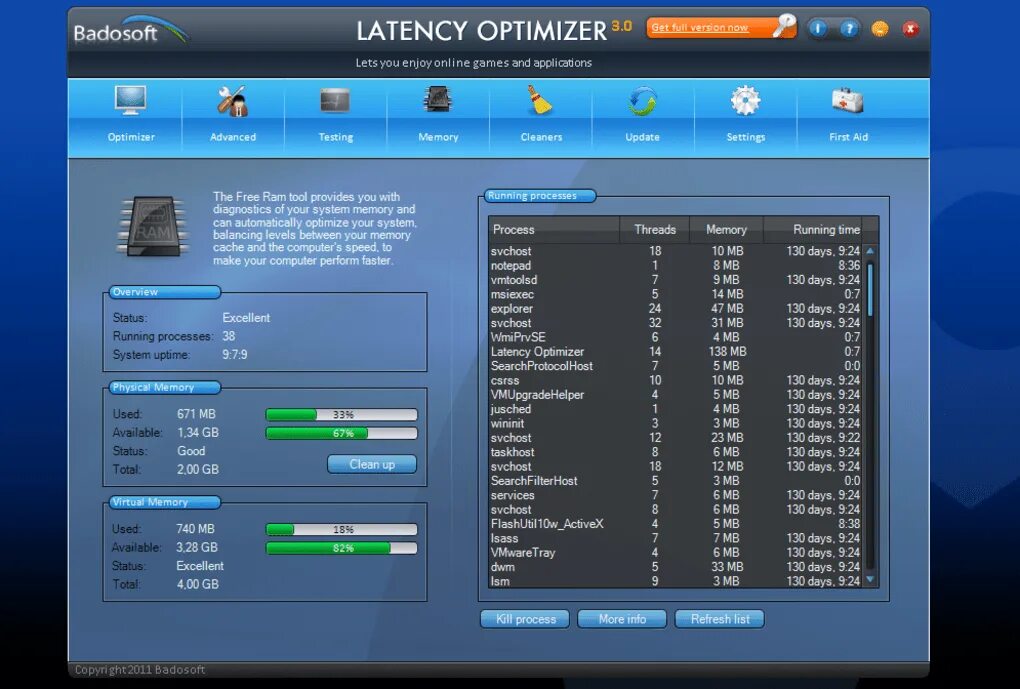This screenshot has width=1020, height=689.
Task: Open the Memory chip icon
Action: point(438,101)
